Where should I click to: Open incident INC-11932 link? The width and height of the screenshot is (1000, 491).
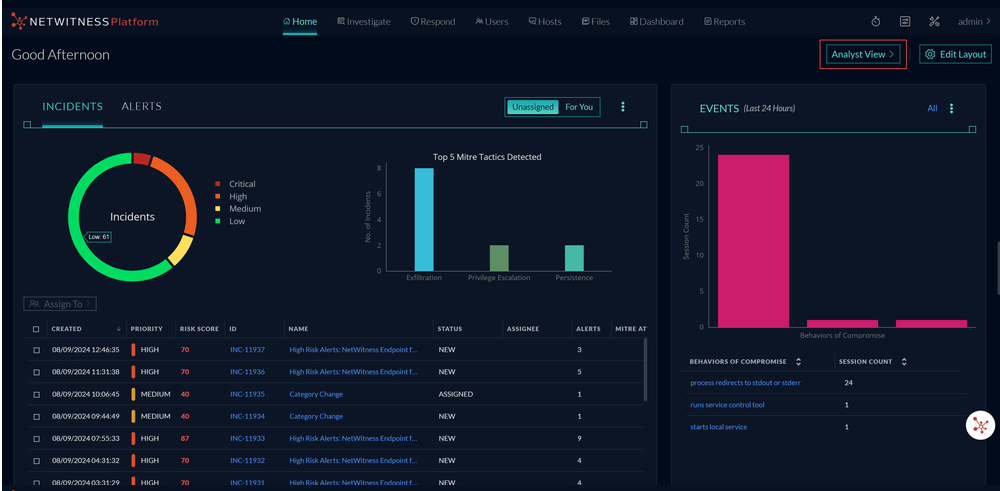click(247, 460)
